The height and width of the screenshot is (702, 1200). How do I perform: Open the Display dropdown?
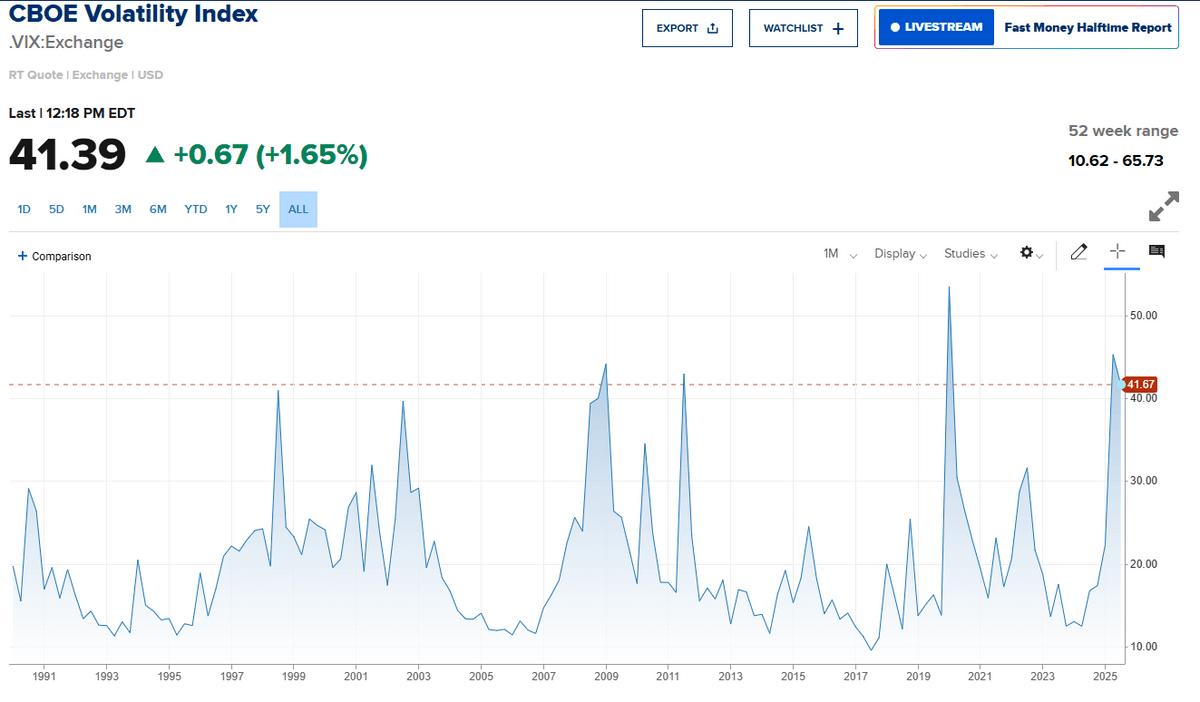900,254
